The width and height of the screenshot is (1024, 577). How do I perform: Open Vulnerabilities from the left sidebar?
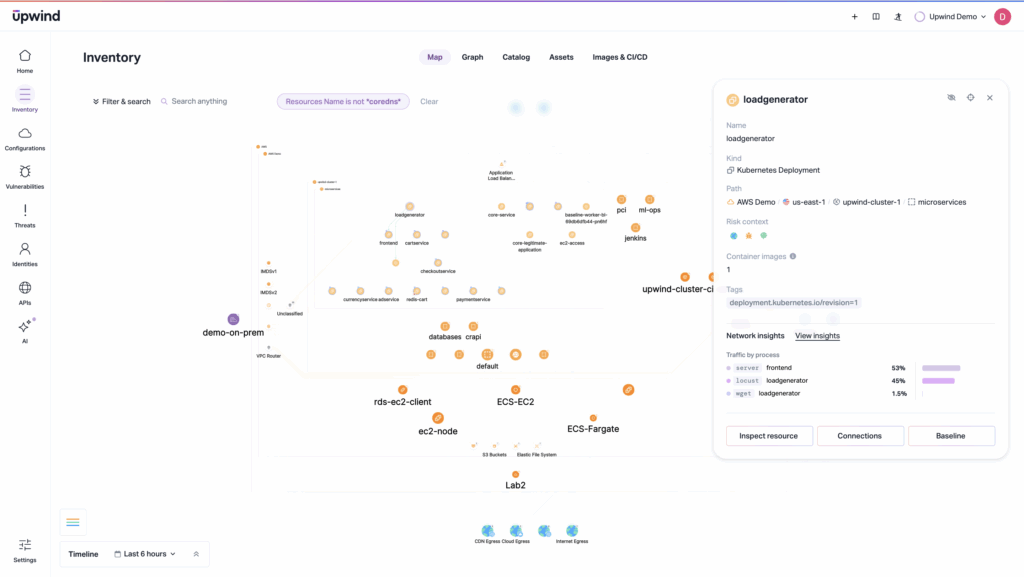click(25, 176)
